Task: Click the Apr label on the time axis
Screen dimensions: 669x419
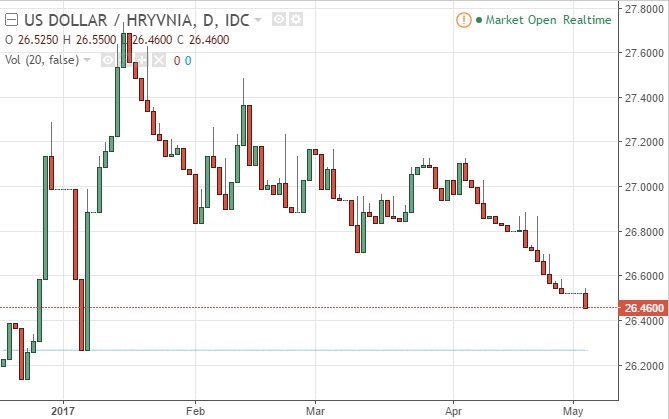Action: [x=453, y=411]
